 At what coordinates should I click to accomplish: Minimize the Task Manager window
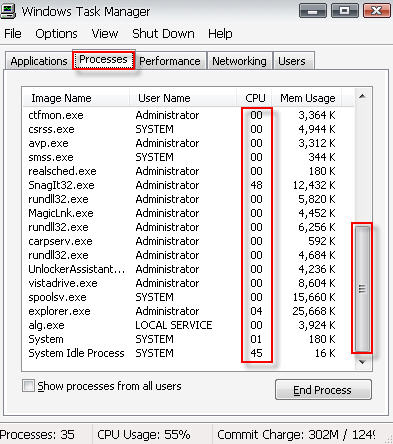(x=313, y=11)
